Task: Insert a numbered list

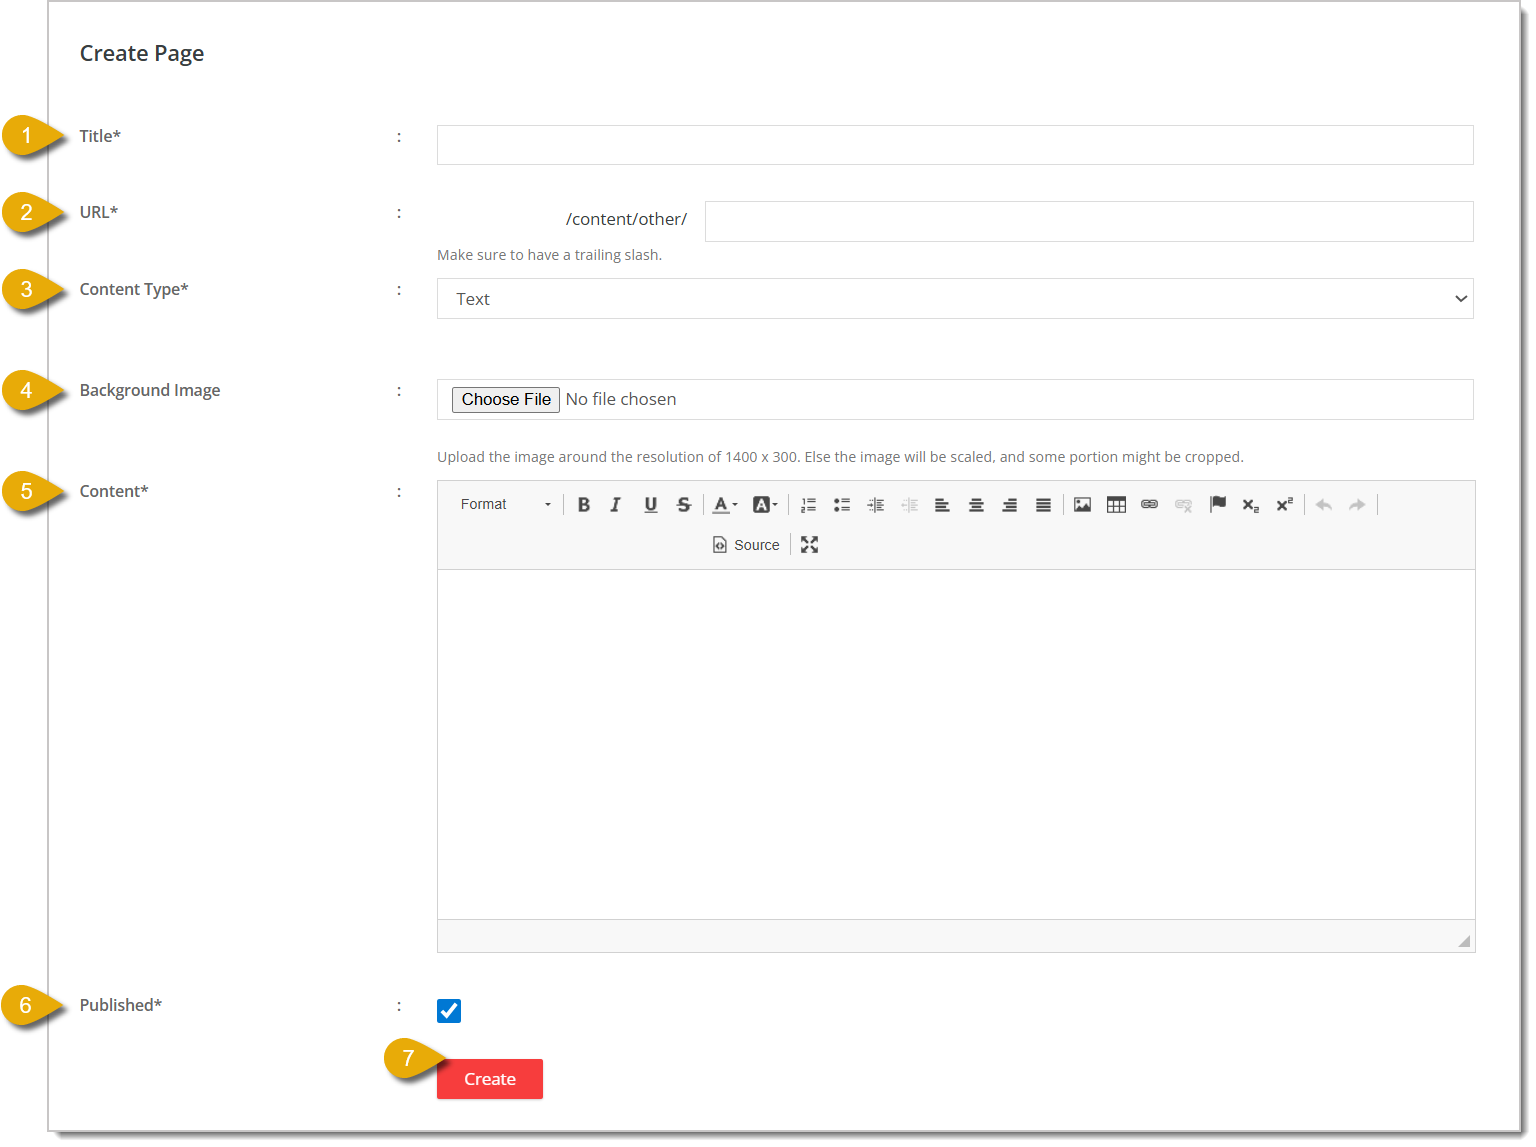Action: click(x=809, y=505)
